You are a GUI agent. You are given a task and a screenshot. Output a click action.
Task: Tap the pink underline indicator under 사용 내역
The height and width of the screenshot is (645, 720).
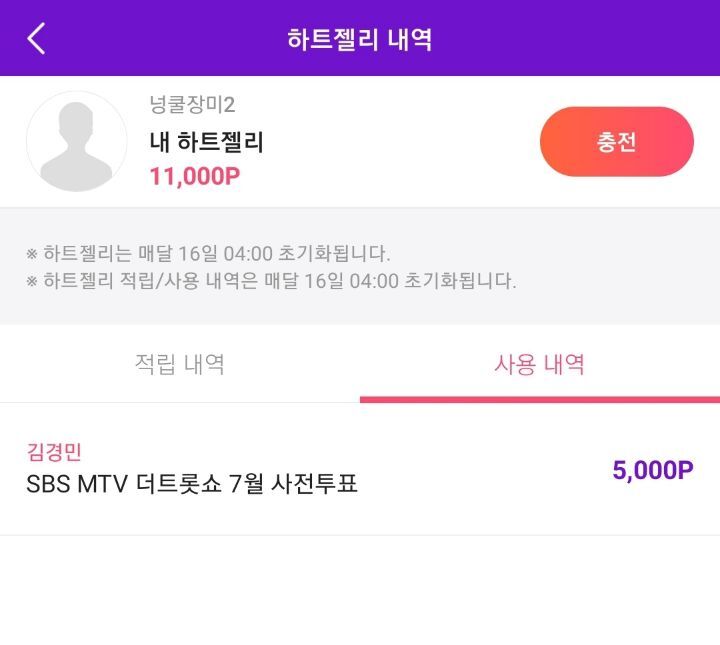click(540, 399)
